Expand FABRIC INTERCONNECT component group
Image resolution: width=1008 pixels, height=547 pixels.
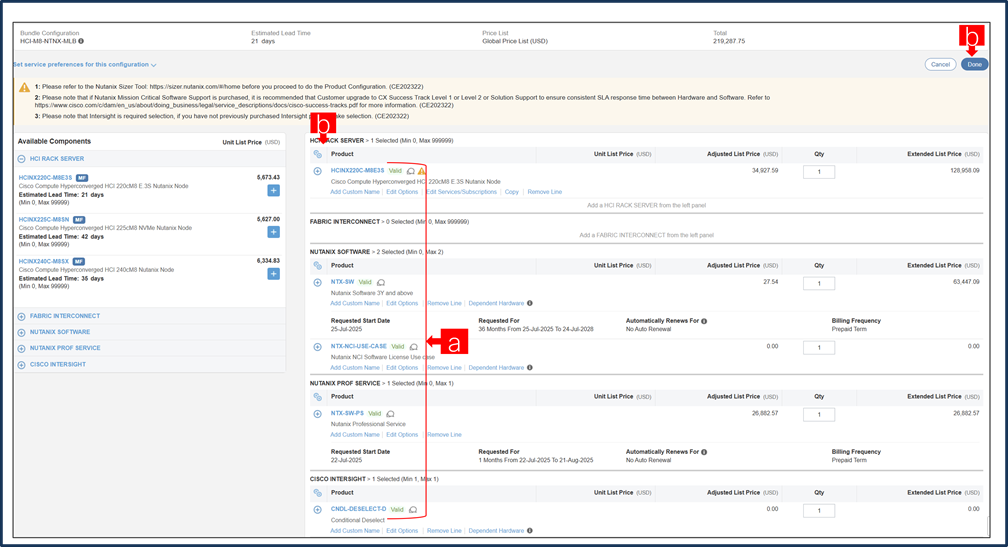coord(21,316)
